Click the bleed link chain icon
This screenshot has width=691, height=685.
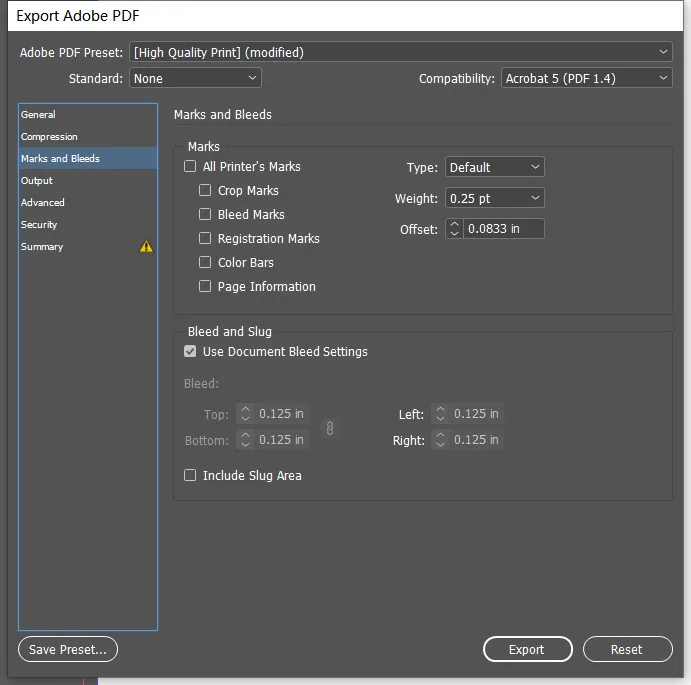click(330, 428)
